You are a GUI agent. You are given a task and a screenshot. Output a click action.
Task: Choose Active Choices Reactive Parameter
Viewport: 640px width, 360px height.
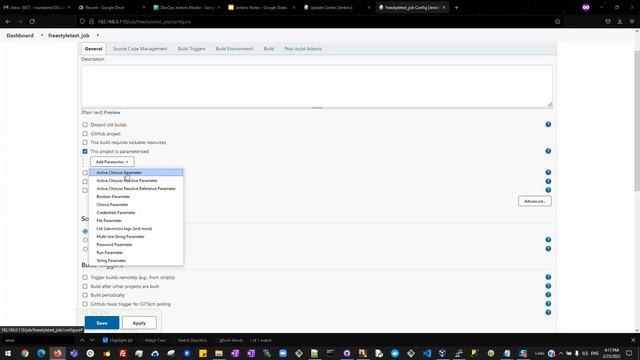click(x=136, y=180)
